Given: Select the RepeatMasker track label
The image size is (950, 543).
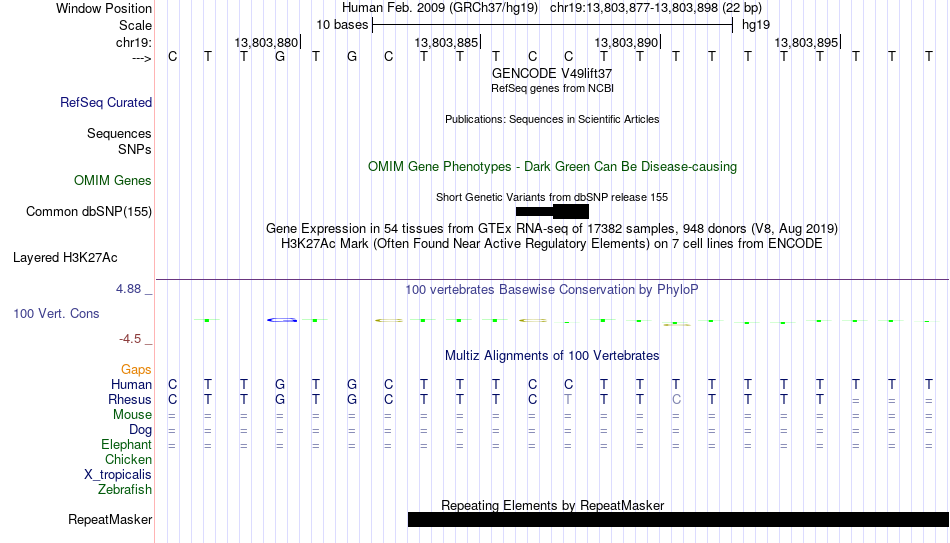Looking at the screenshot, I should (x=110, y=519).
